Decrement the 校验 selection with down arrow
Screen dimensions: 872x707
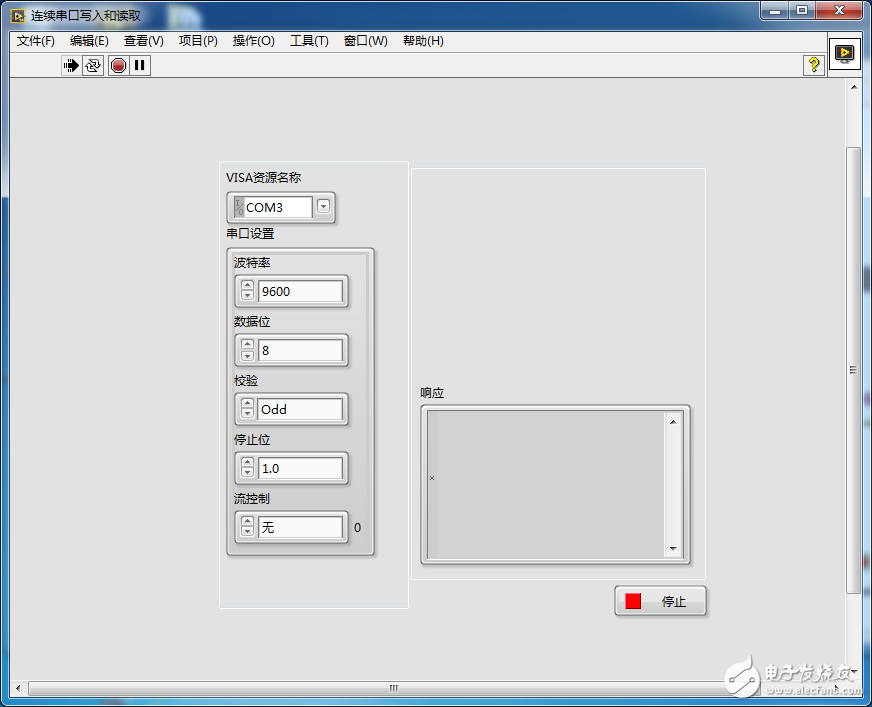coord(247,414)
